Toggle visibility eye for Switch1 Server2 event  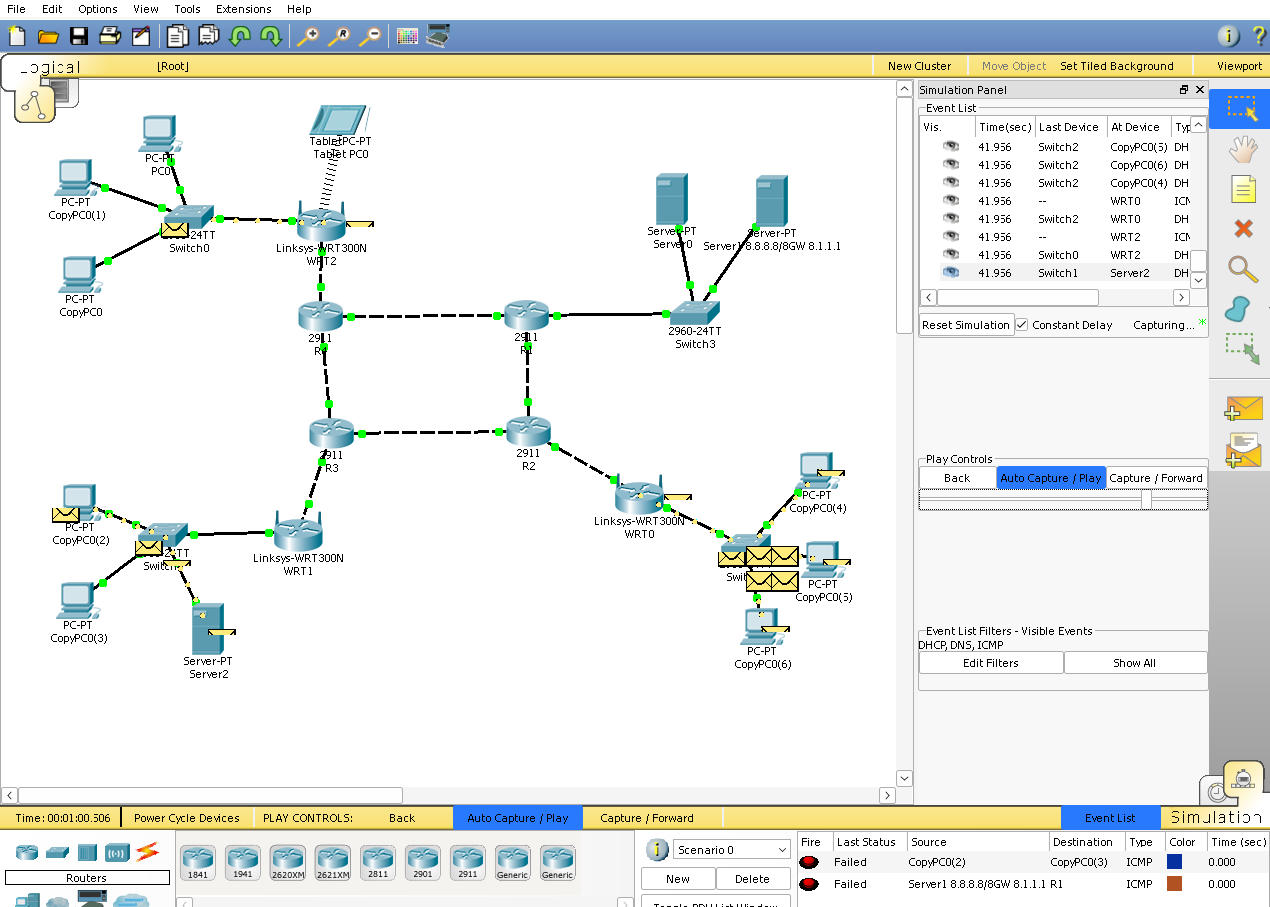tap(950, 273)
